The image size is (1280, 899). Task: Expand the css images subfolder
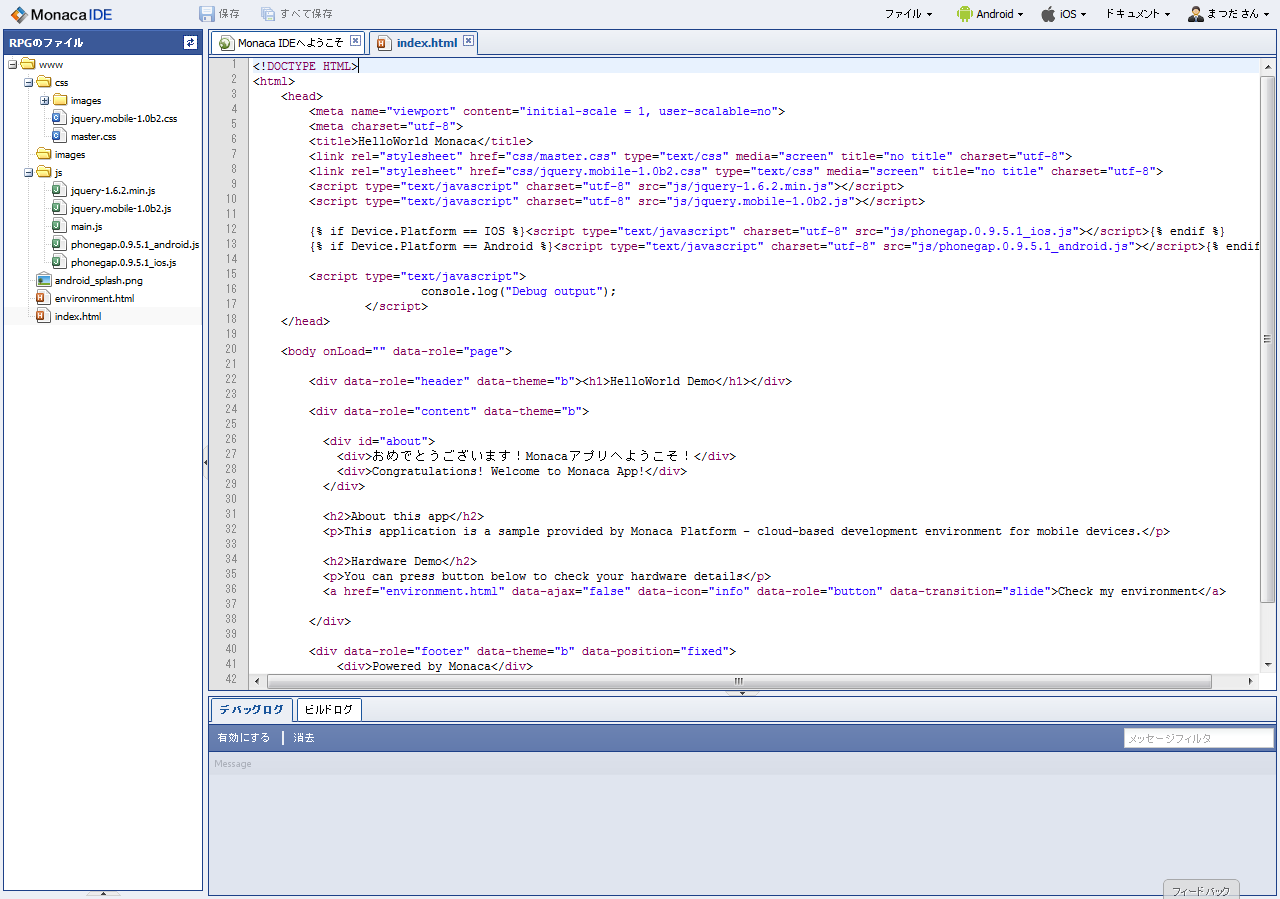tap(44, 101)
